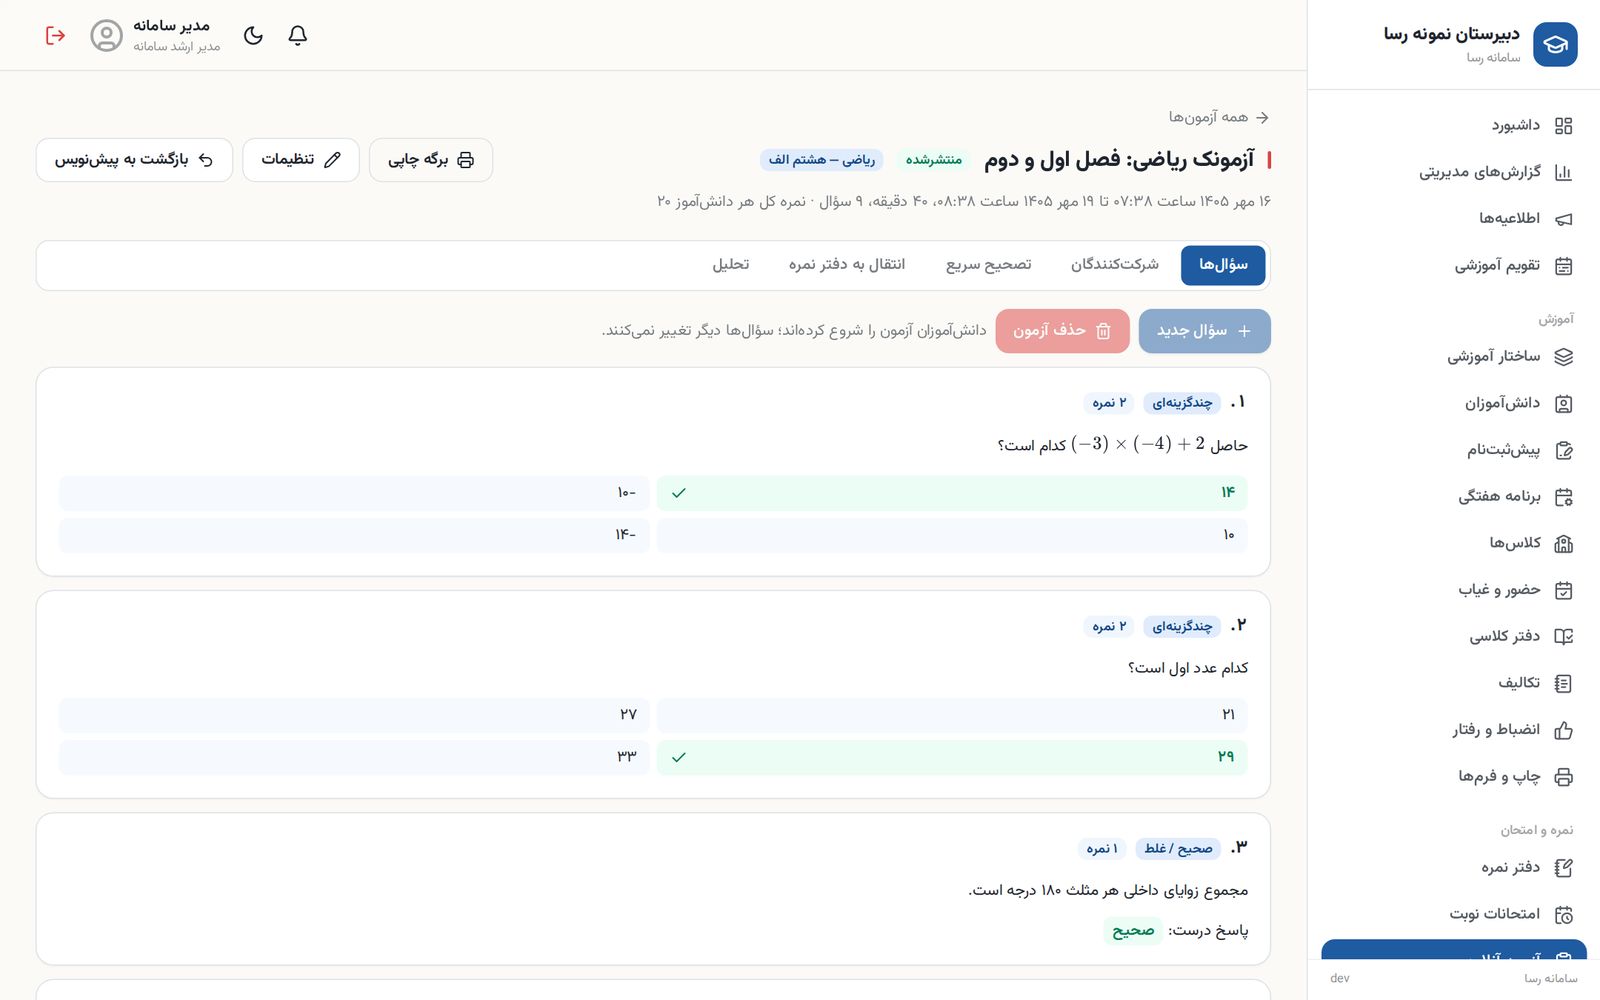The height and width of the screenshot is (1000, 1600).
Task: Select answer option ۲۹ in question 2
Action: coord(952,757)
